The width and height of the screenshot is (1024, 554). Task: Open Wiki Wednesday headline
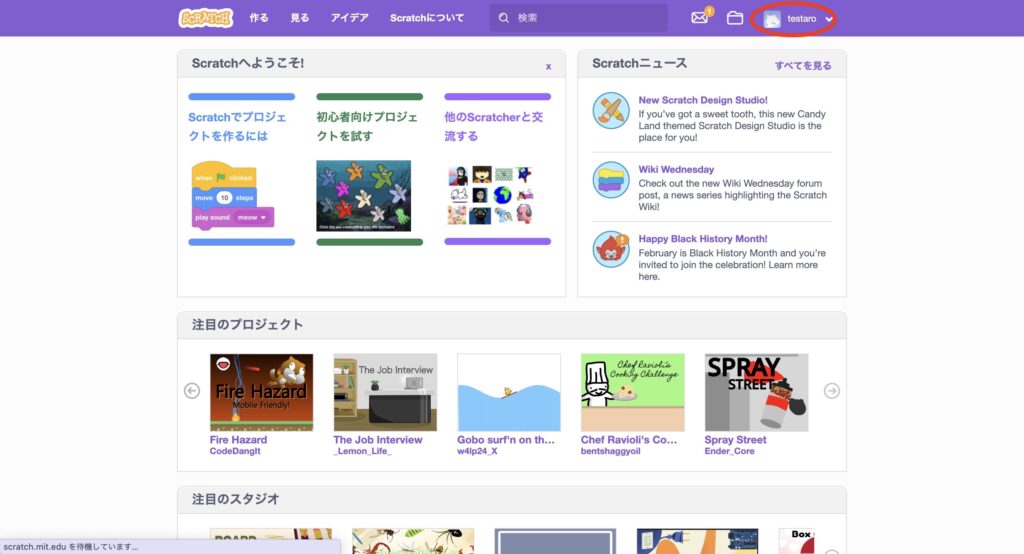[676, 169]
